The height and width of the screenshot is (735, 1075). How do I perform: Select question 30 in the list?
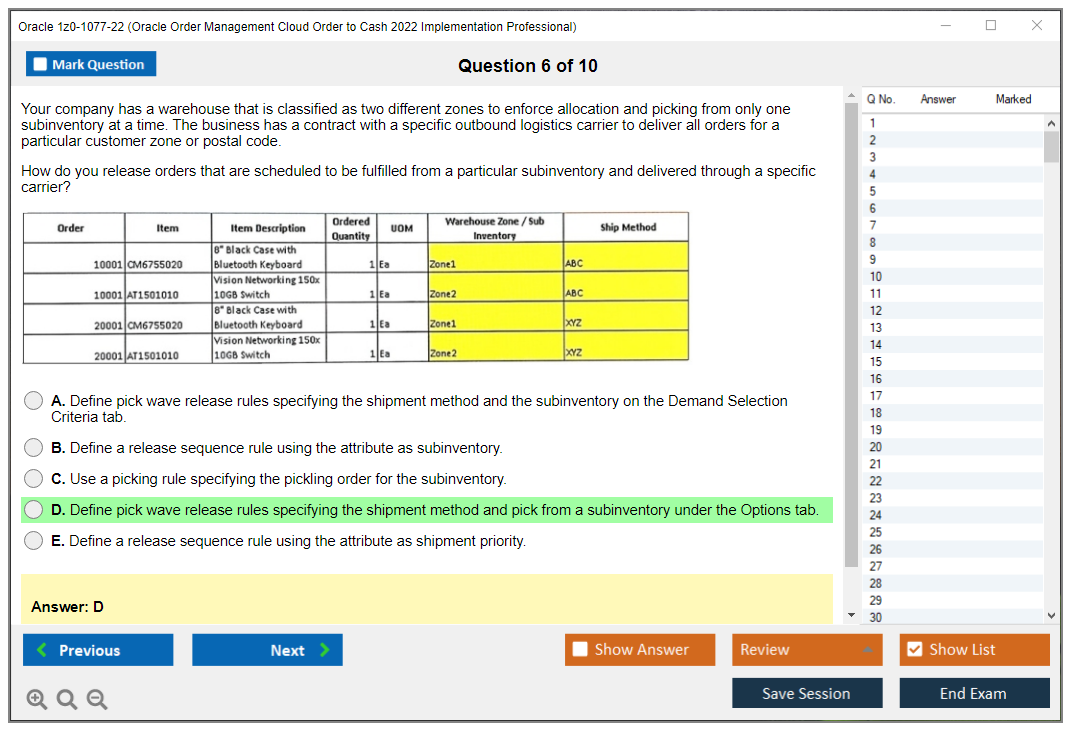coord(953,617)
